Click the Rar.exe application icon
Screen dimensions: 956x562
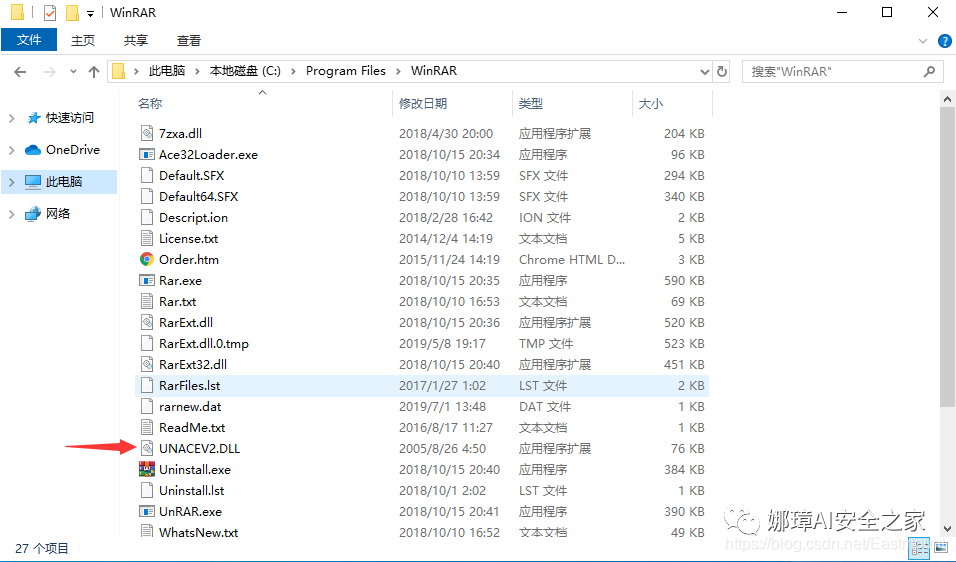[x=146, y=280]
